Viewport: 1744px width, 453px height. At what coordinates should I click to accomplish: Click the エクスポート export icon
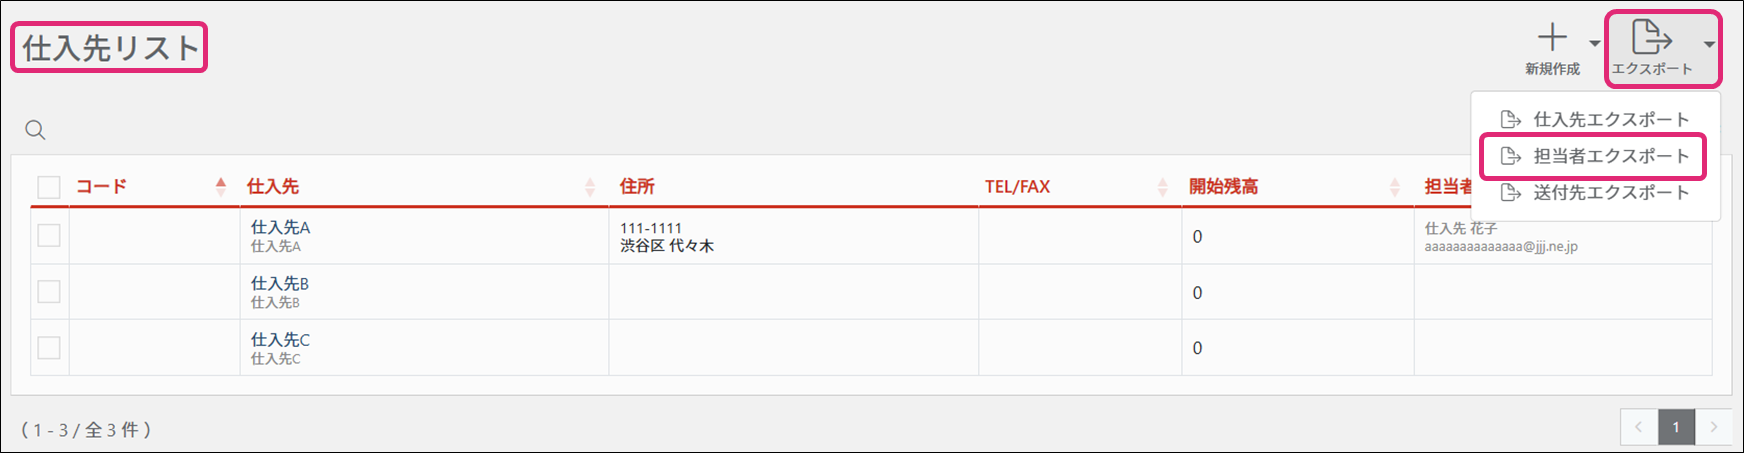(x=1651, y=38)
